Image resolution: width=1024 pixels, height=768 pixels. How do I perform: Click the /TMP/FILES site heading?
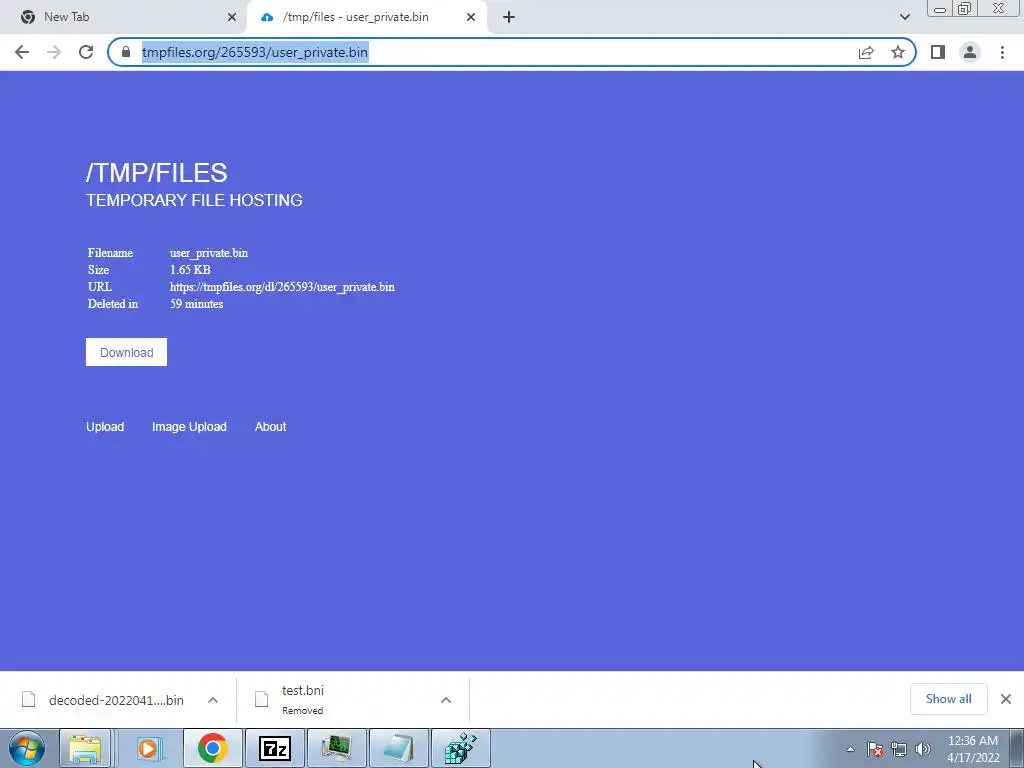coord(157,172)
